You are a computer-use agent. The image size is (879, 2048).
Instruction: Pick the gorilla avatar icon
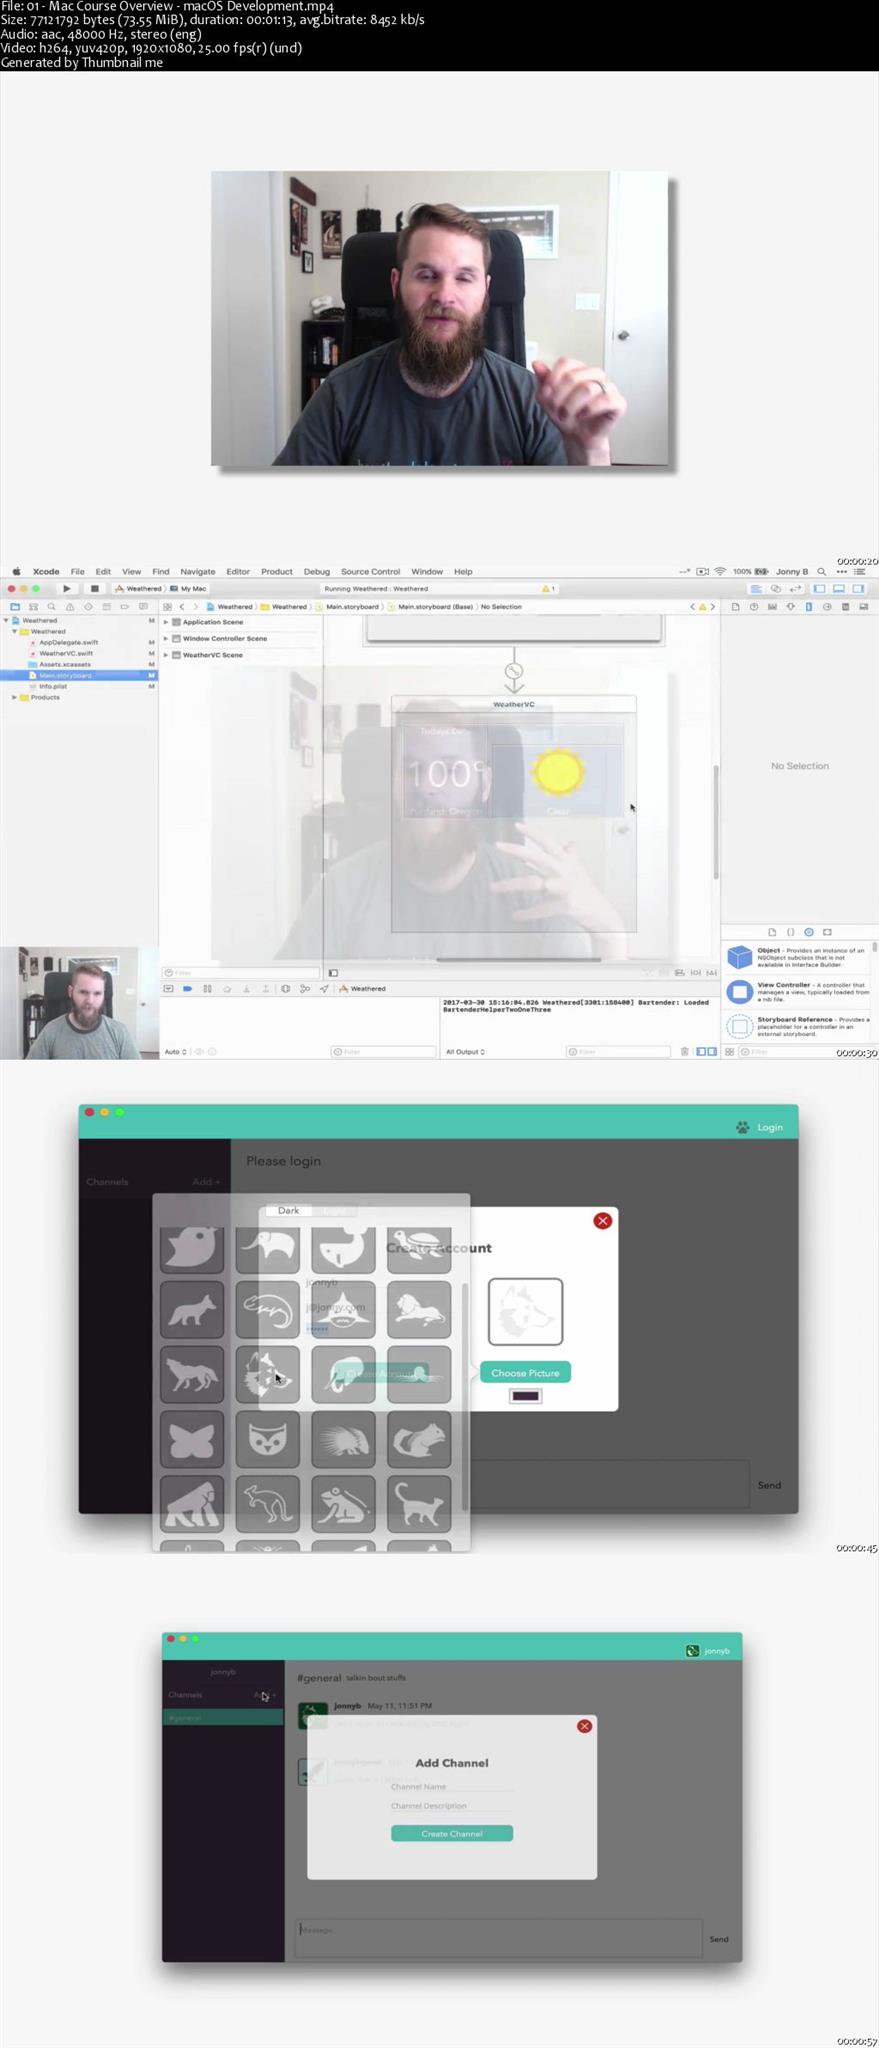coord(192,1504)
